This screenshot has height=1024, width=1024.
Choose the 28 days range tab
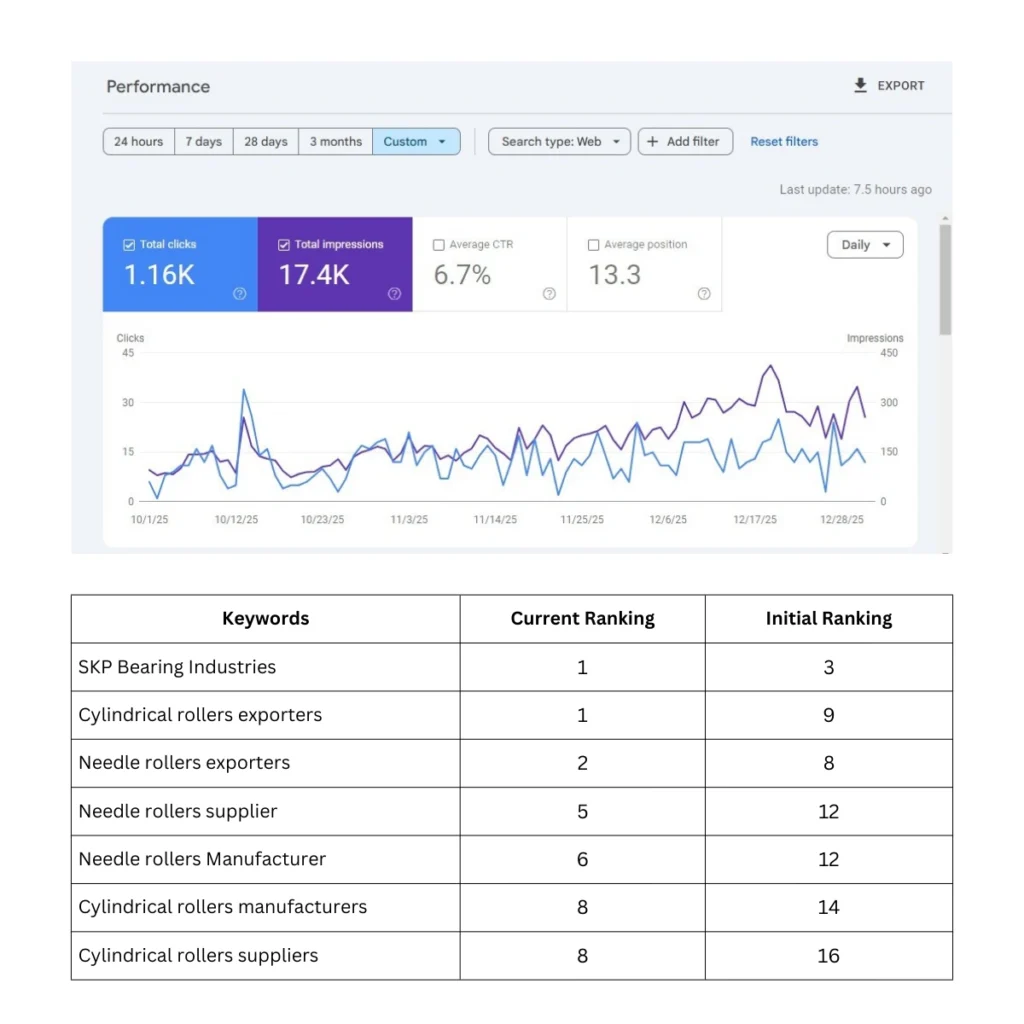(x=266, y=142)
